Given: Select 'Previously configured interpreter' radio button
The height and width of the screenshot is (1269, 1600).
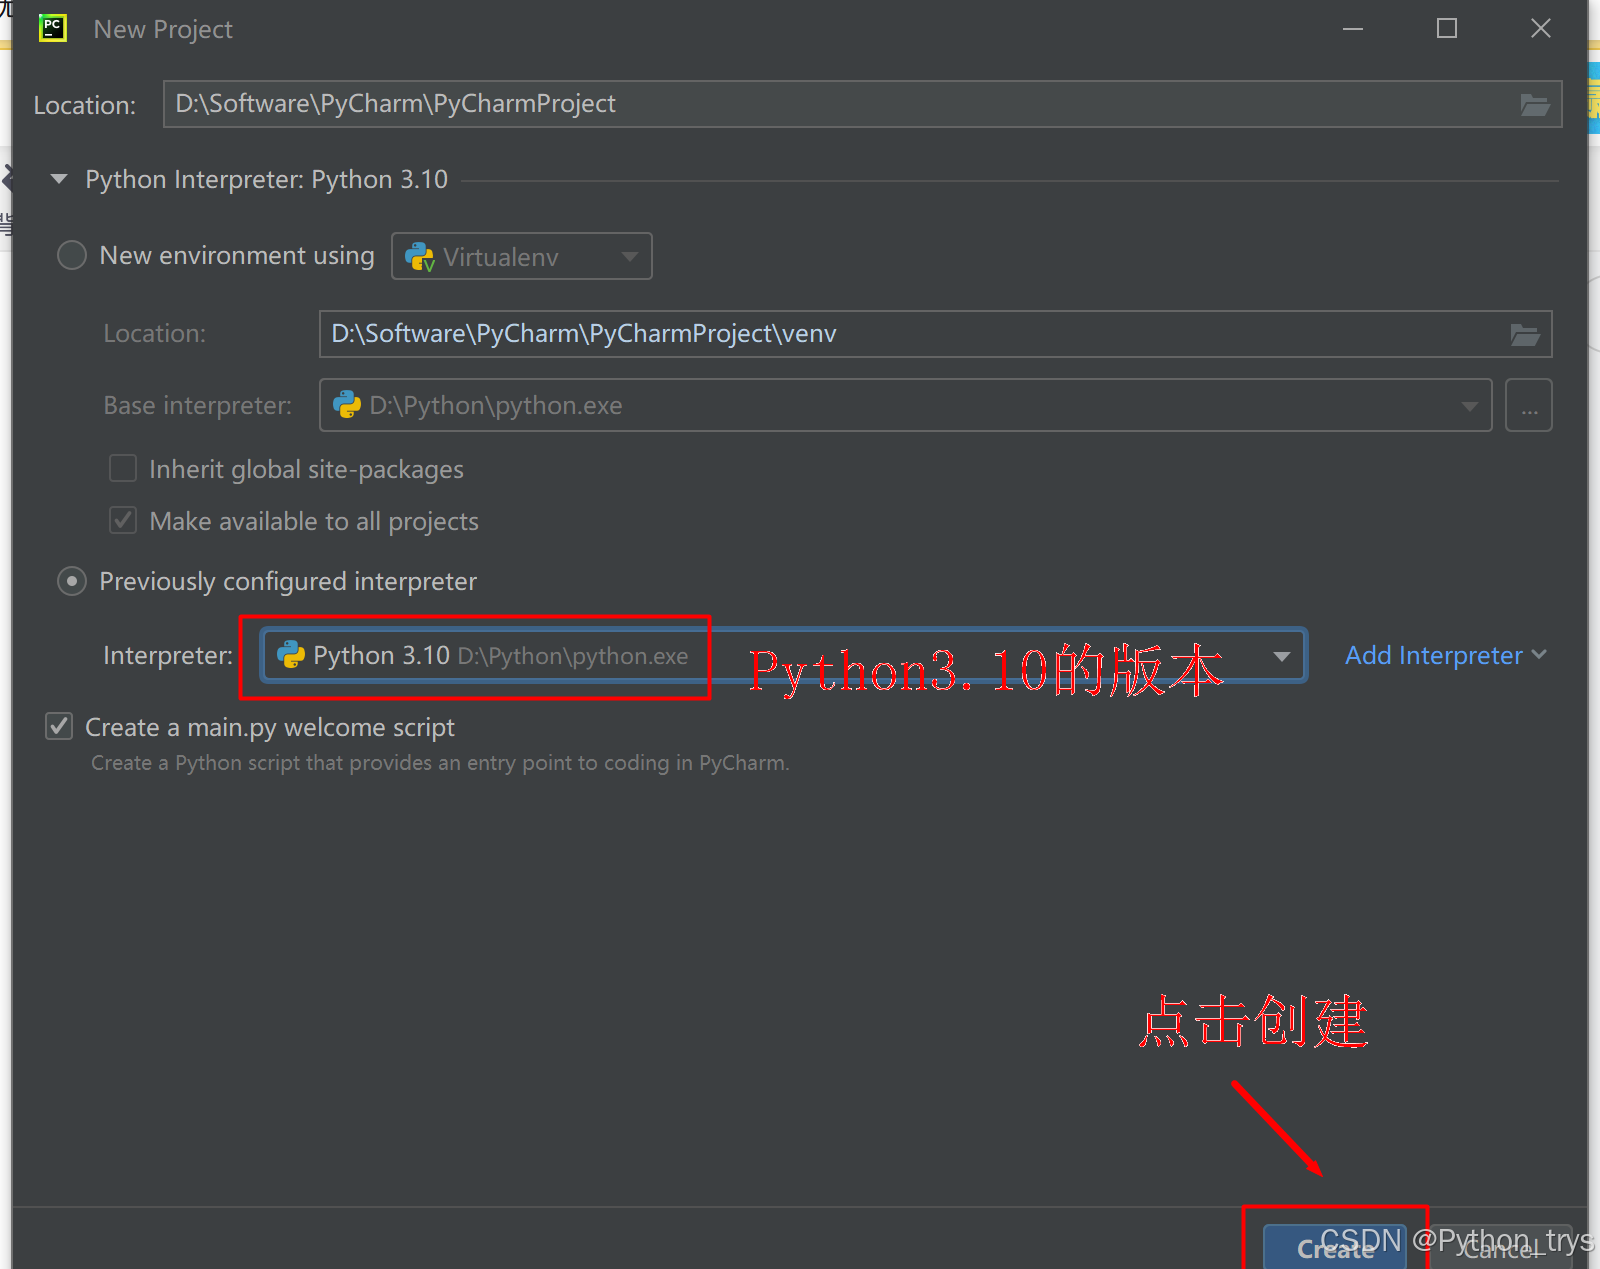Looking at the screenshot, I should (72, 581).
